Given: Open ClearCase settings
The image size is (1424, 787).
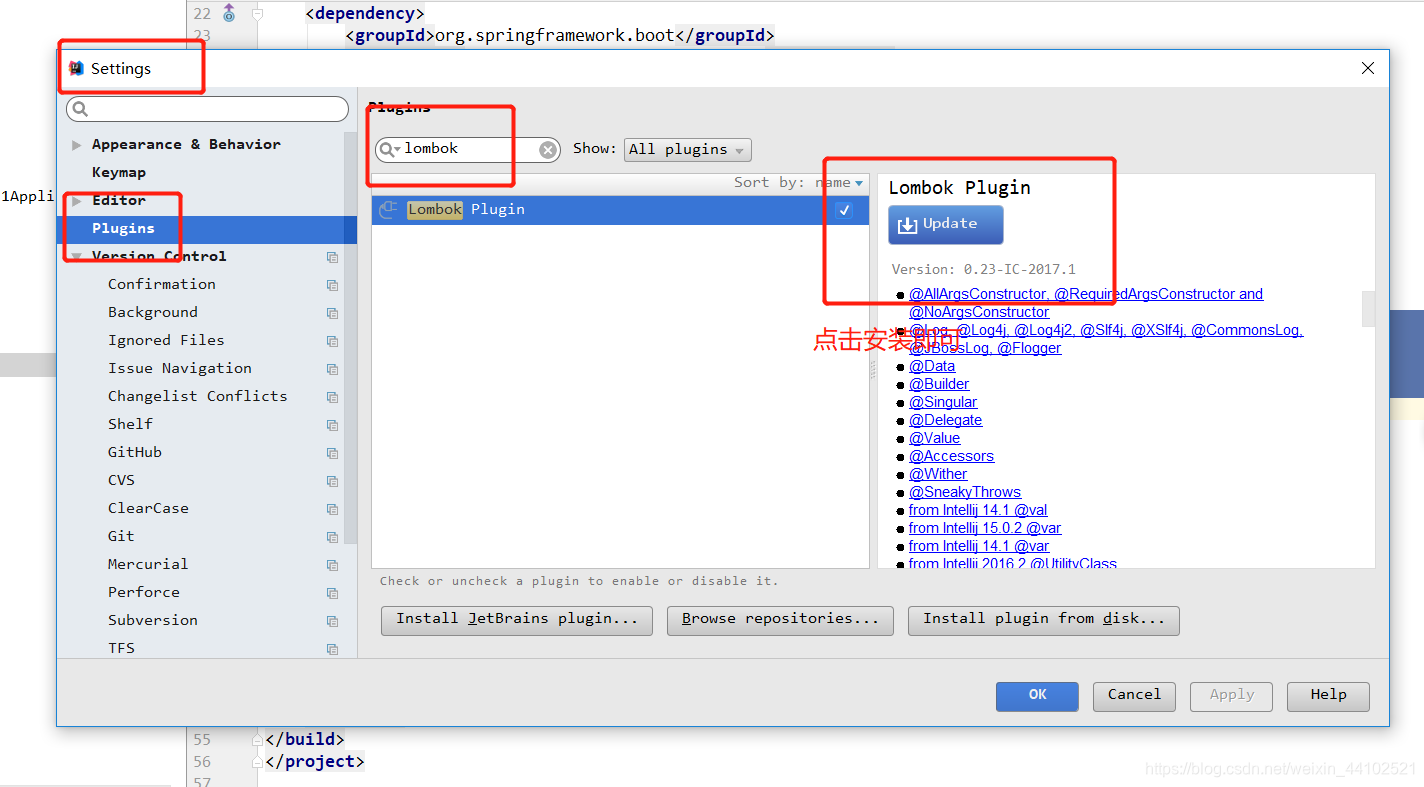Looking at the screenshot, I should (x=148, y=509).
